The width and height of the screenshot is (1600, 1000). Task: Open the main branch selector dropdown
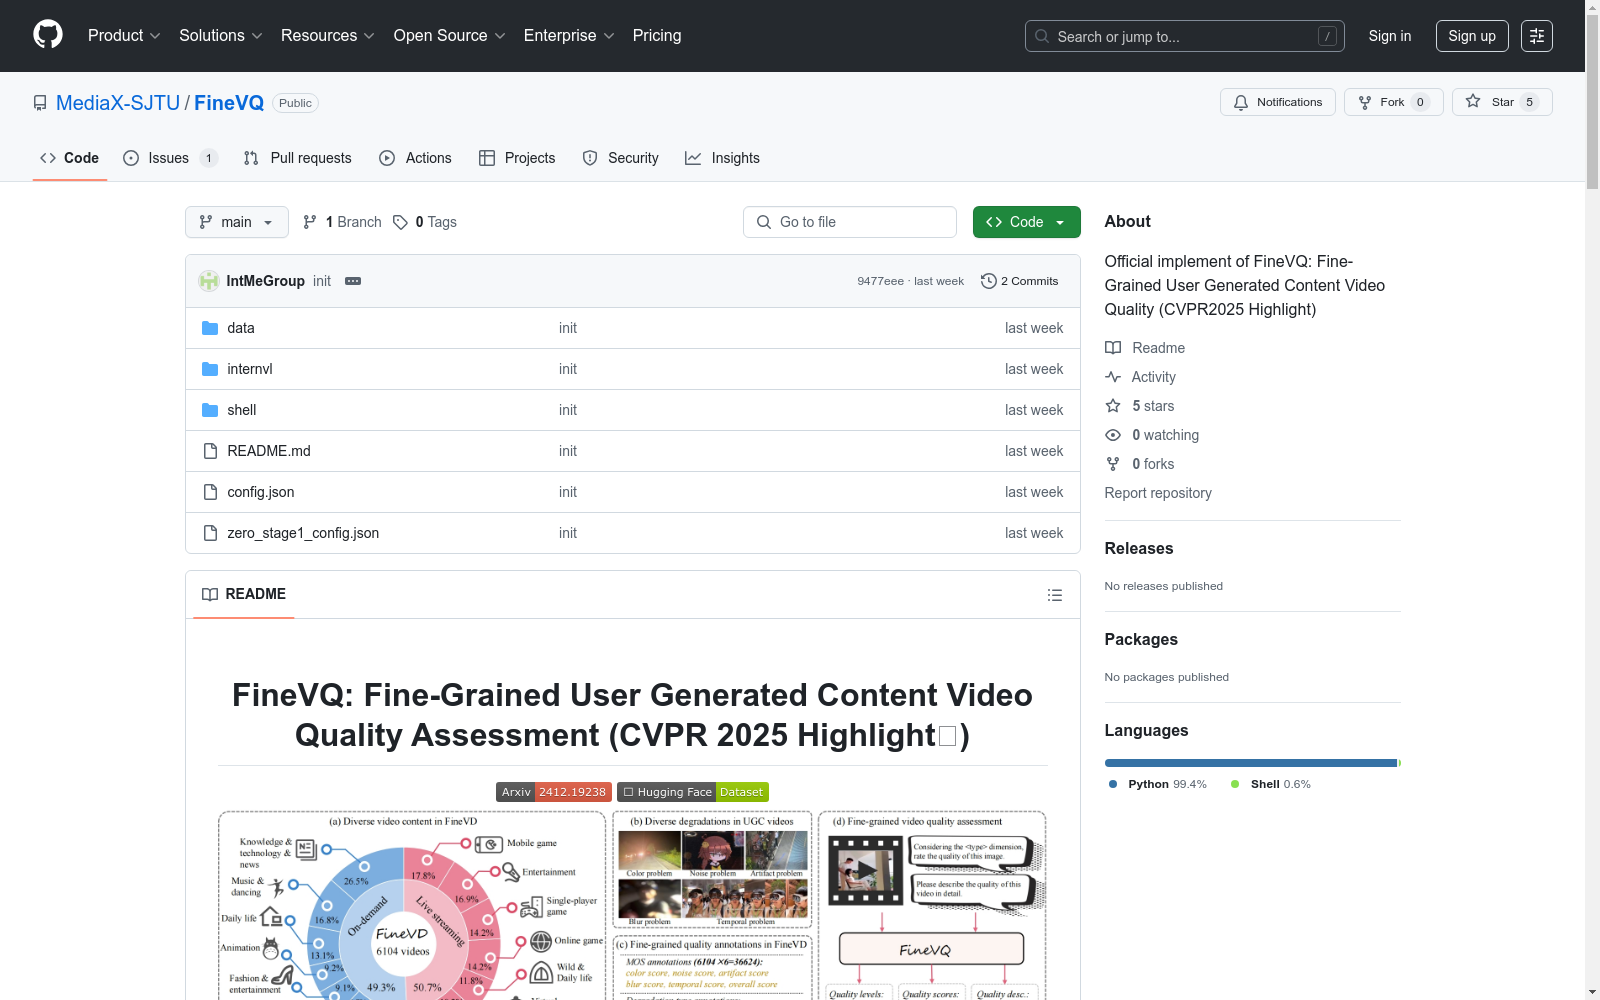pos(237,222)
